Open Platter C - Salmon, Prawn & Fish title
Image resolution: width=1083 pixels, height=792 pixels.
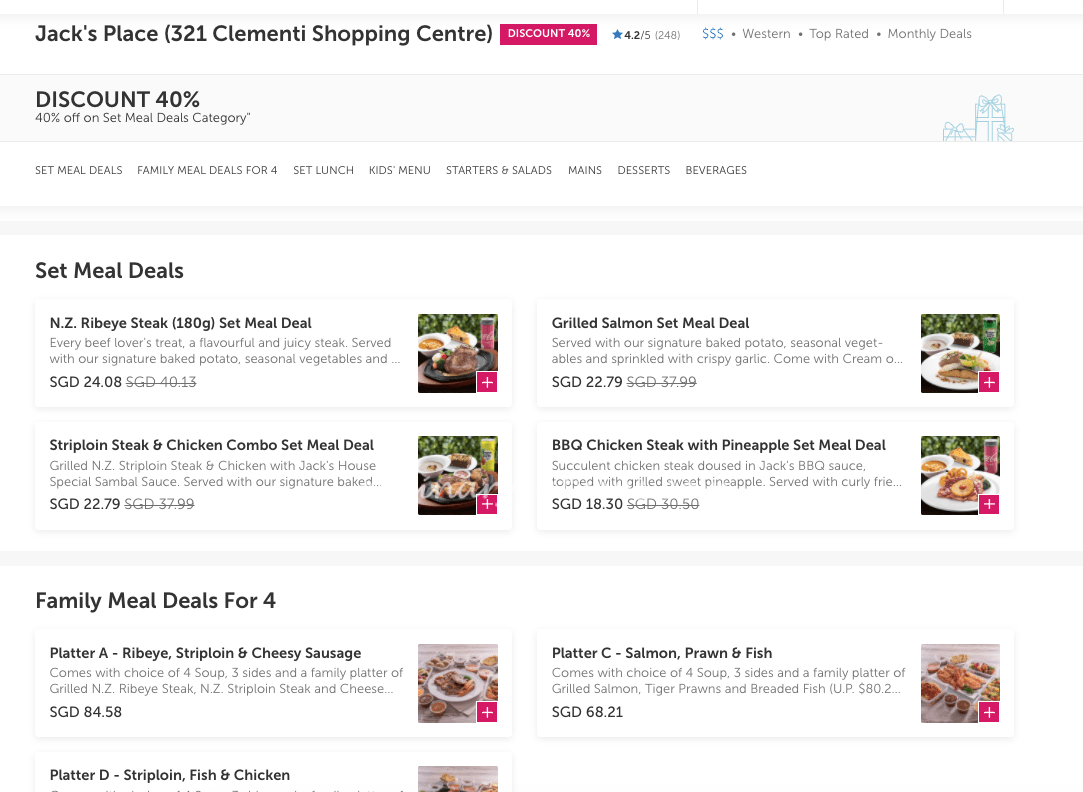(662, 653)
